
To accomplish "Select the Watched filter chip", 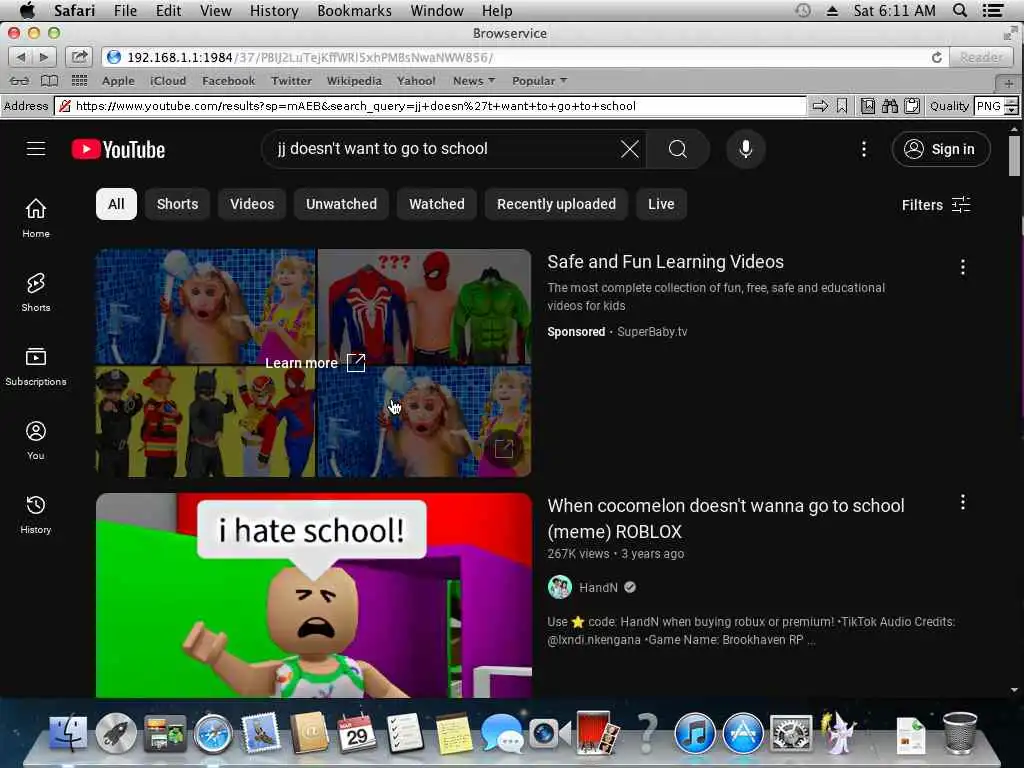I will (437, 204).
